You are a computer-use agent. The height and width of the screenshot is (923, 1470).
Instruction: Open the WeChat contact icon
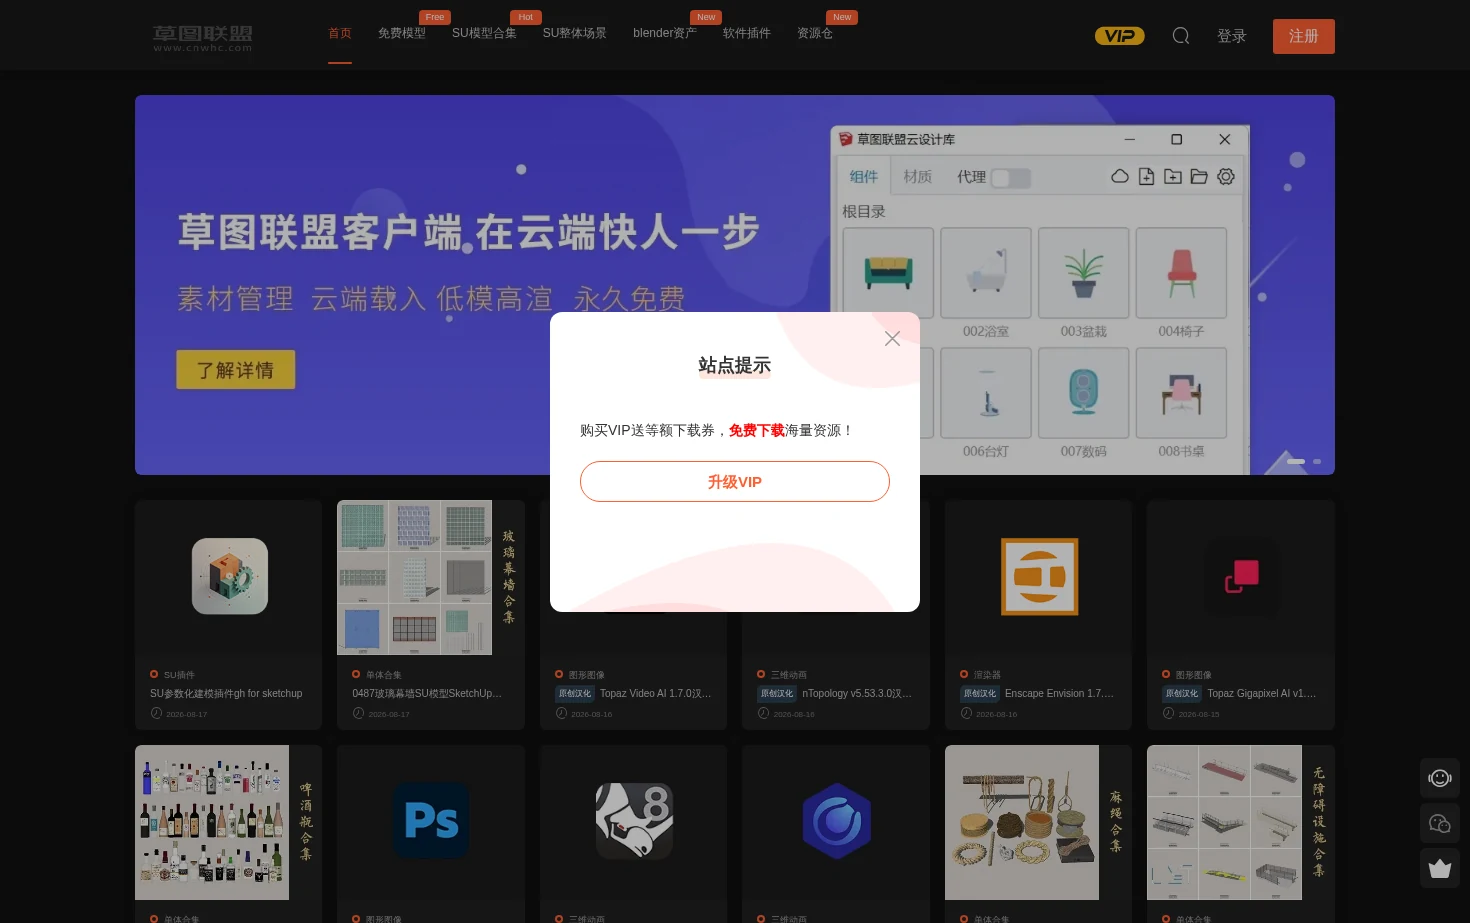(1440, 823)
